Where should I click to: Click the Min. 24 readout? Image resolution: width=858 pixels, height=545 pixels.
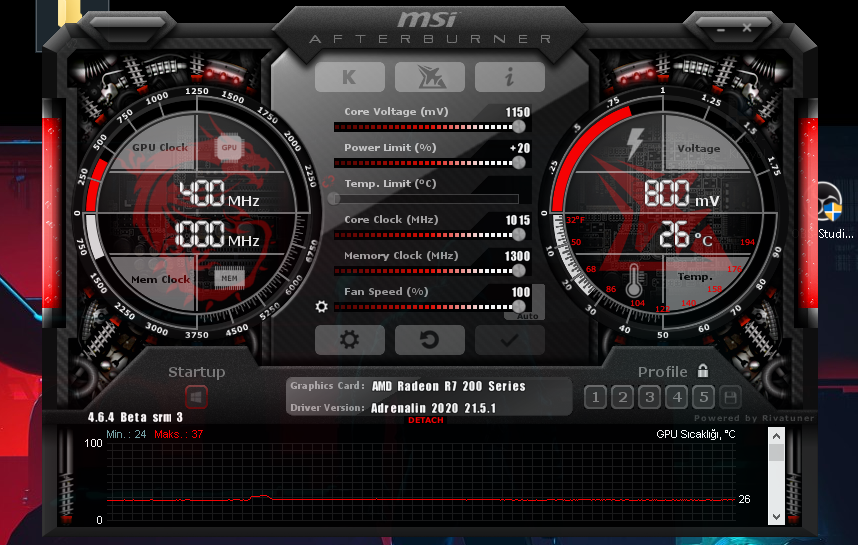click(x=126, y=434)
